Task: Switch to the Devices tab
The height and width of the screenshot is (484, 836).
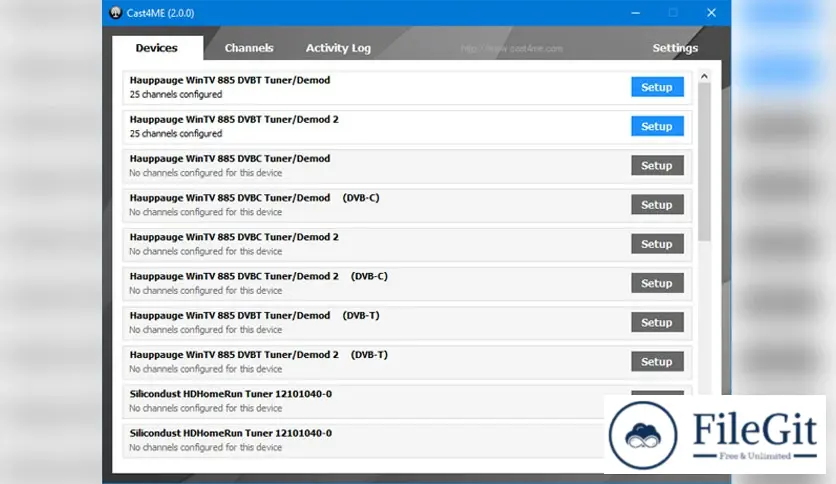Action: (157, 48)
